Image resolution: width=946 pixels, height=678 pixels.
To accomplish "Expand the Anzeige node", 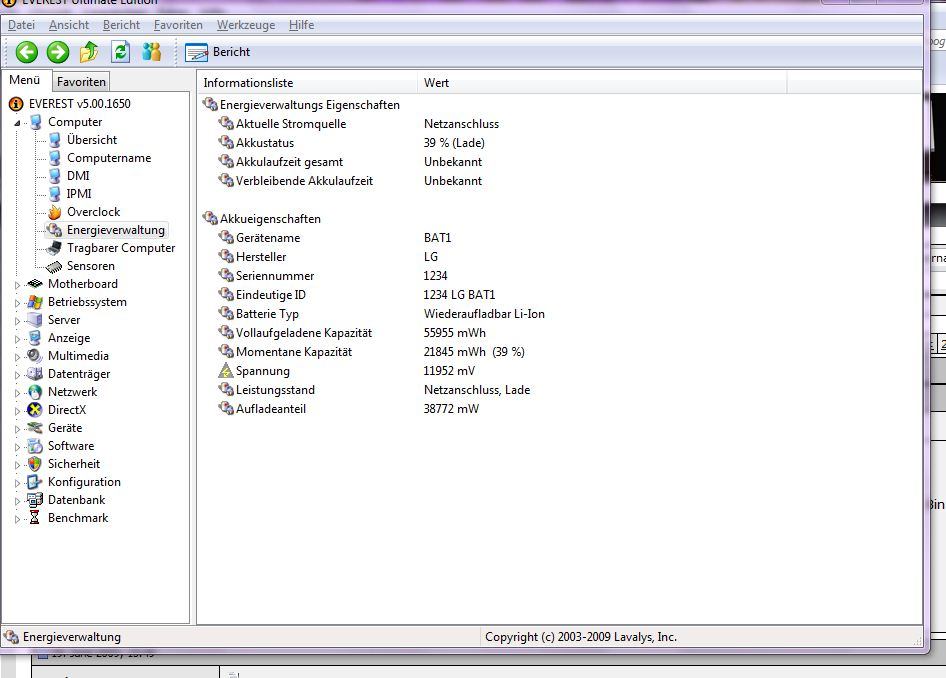I will coord(17,339).
